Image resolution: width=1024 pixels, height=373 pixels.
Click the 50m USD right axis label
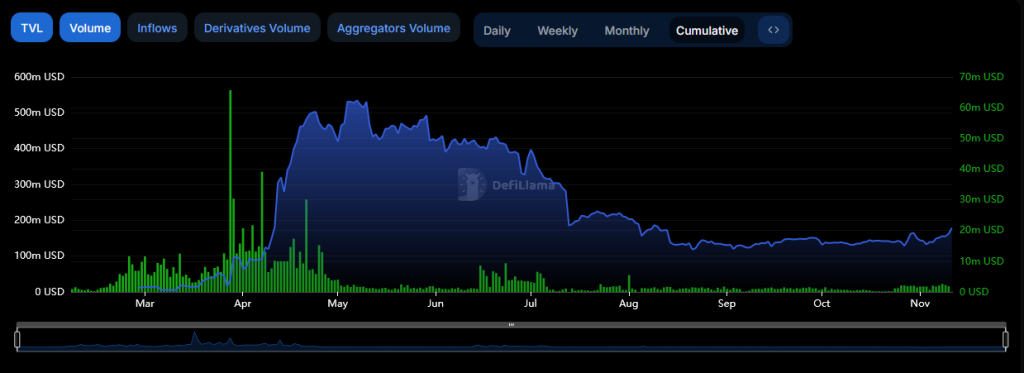(x=982, y=138)
